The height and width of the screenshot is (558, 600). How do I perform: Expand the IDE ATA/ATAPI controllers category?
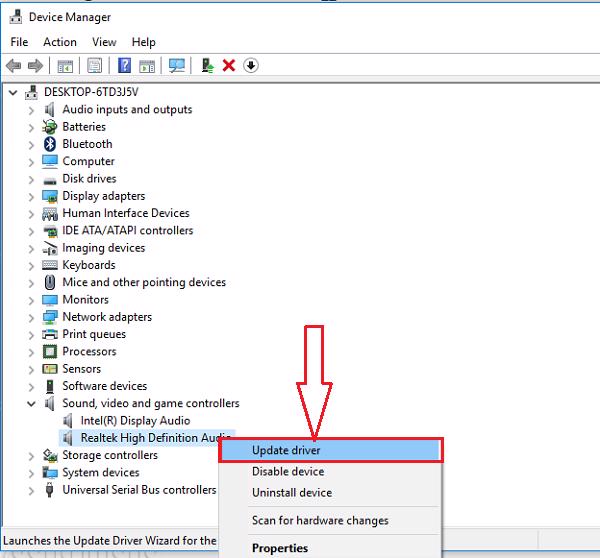tap(31, 231)
